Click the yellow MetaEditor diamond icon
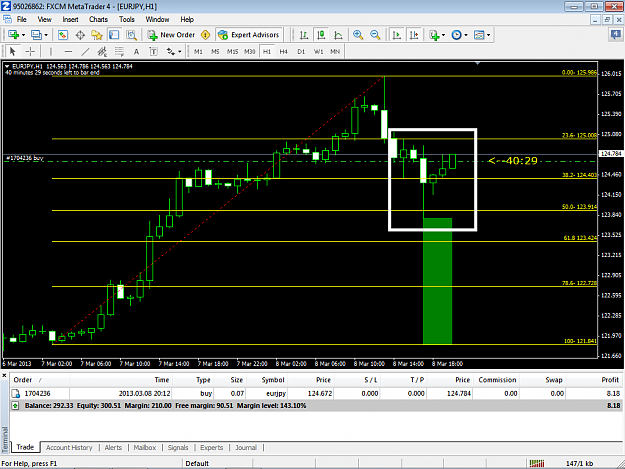 tap(206, 35)
